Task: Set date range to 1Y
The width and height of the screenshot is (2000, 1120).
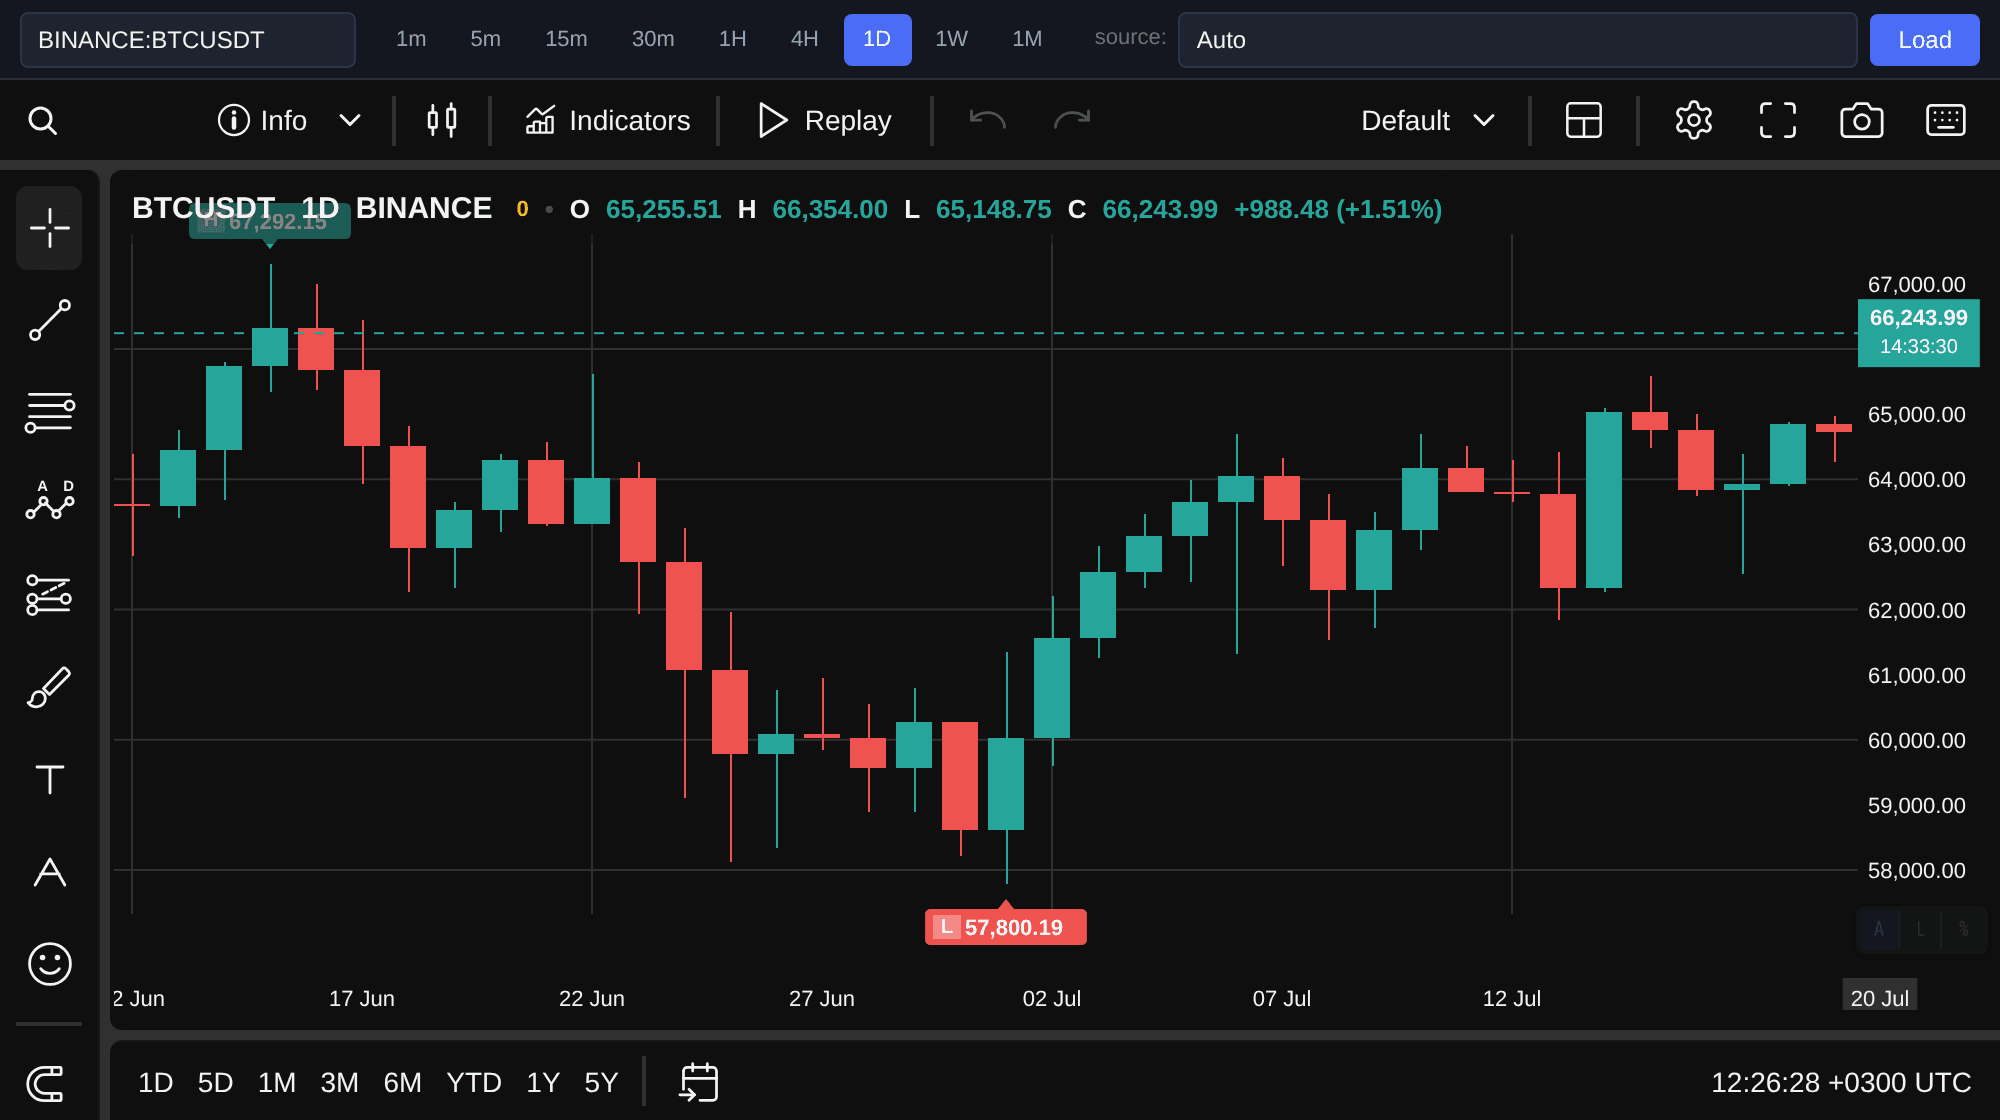Action: (543, 1083)
